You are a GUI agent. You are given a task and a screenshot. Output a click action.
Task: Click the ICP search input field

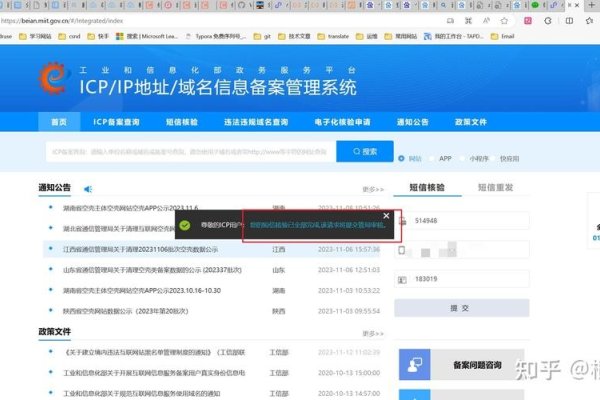[x=191, y=152]
